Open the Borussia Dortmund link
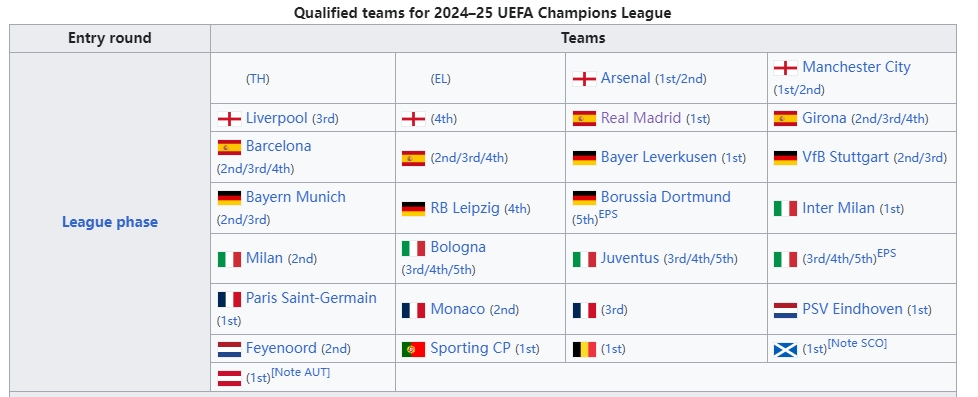This screenshot has height=397, width=978. [666, 197]
